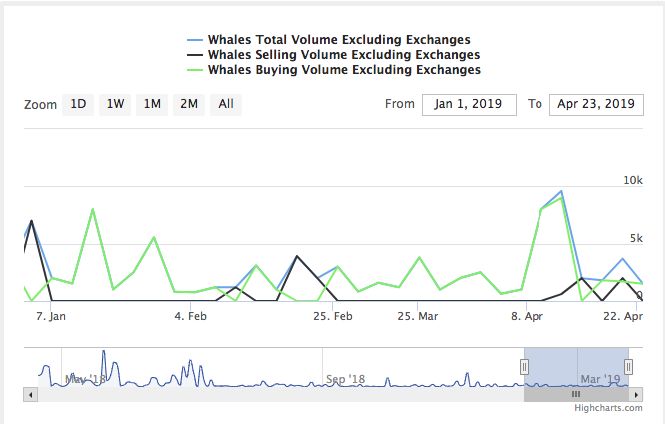Click the blue line's April peak point

tap(561, 191)
